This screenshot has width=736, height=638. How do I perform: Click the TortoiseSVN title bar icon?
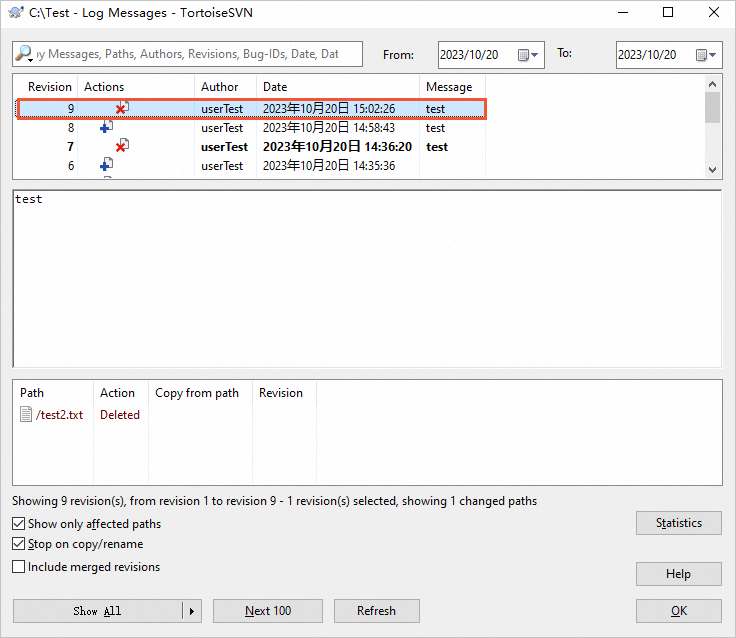pos(16,12)
